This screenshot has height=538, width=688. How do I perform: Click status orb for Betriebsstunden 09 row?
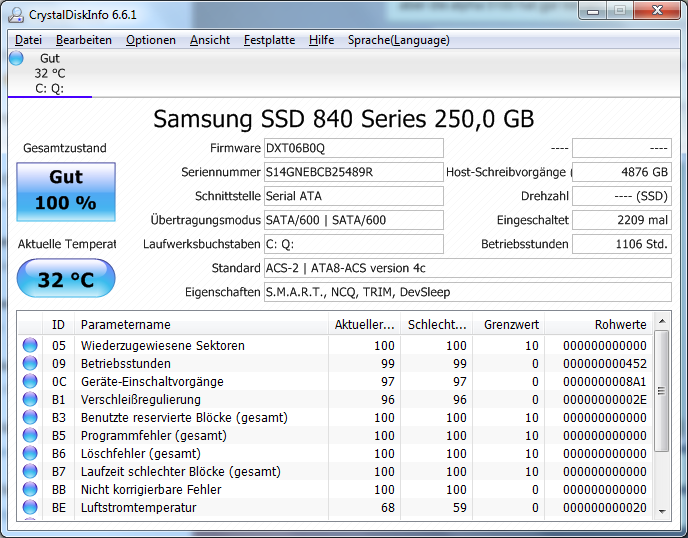tap(30, 363)
